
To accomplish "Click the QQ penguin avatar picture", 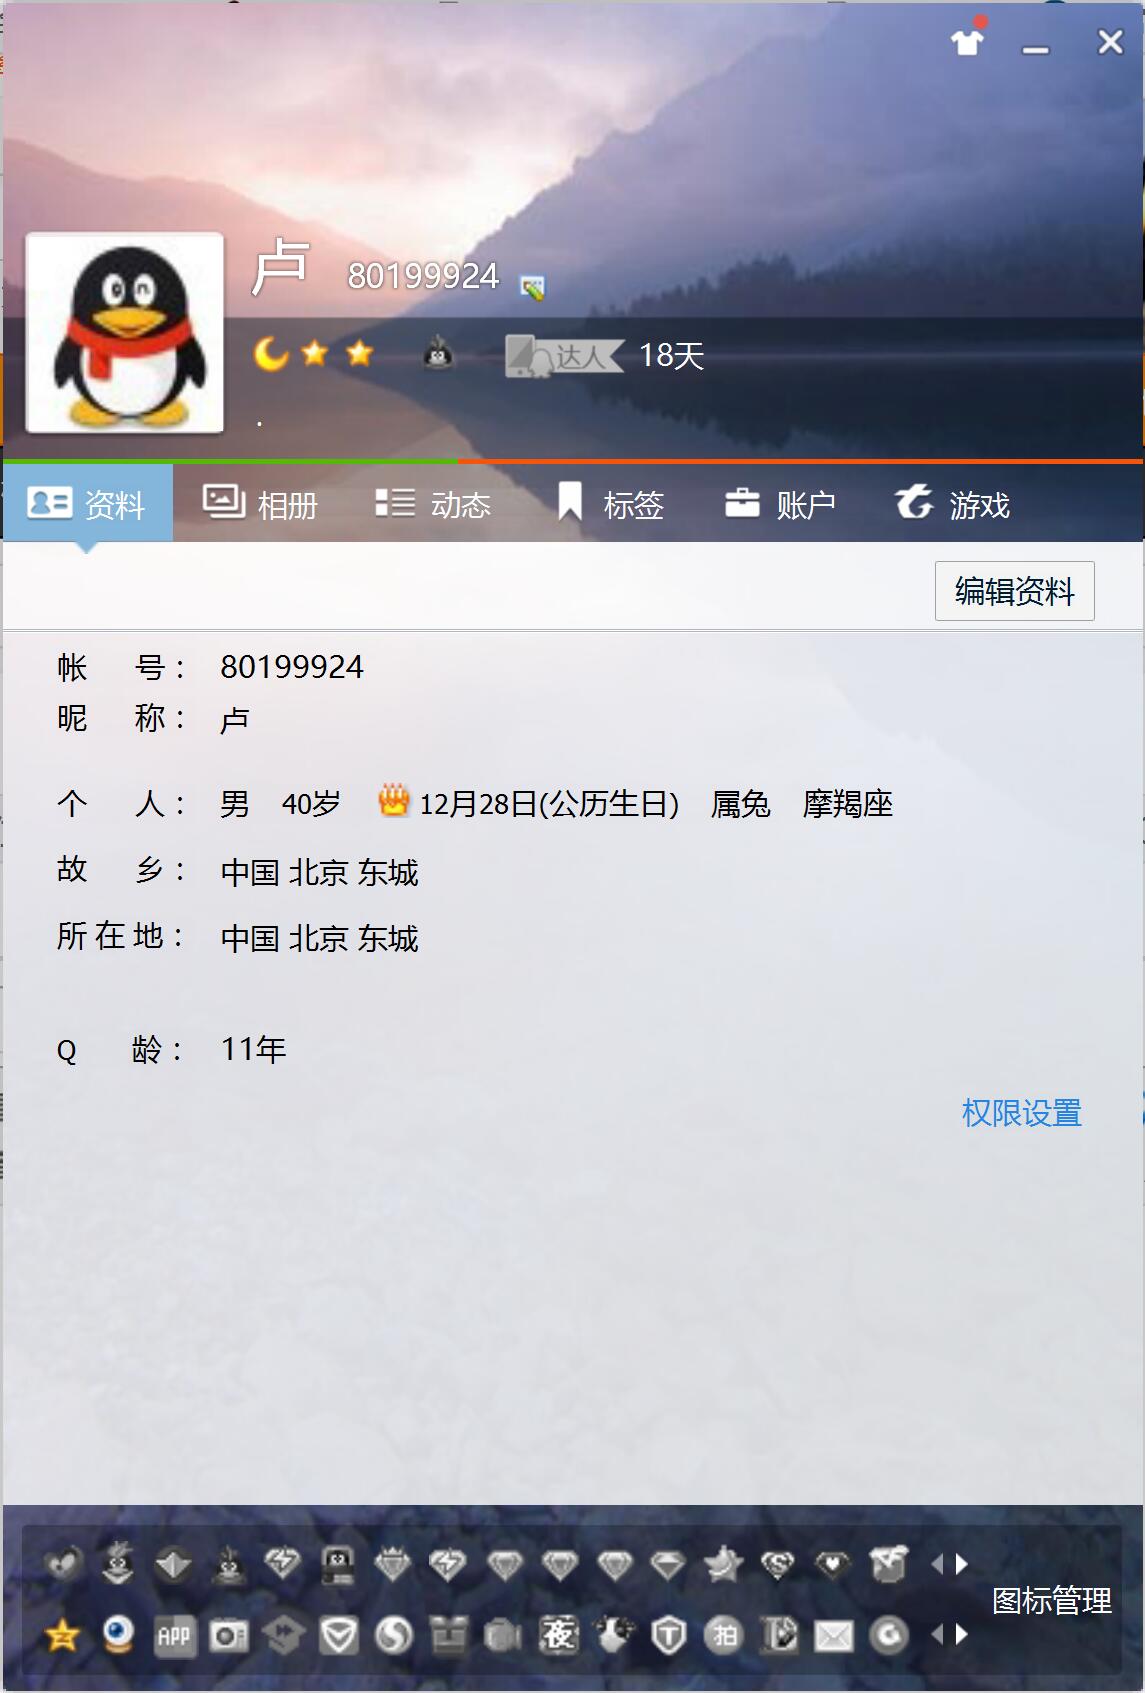I will coord(125,333).
